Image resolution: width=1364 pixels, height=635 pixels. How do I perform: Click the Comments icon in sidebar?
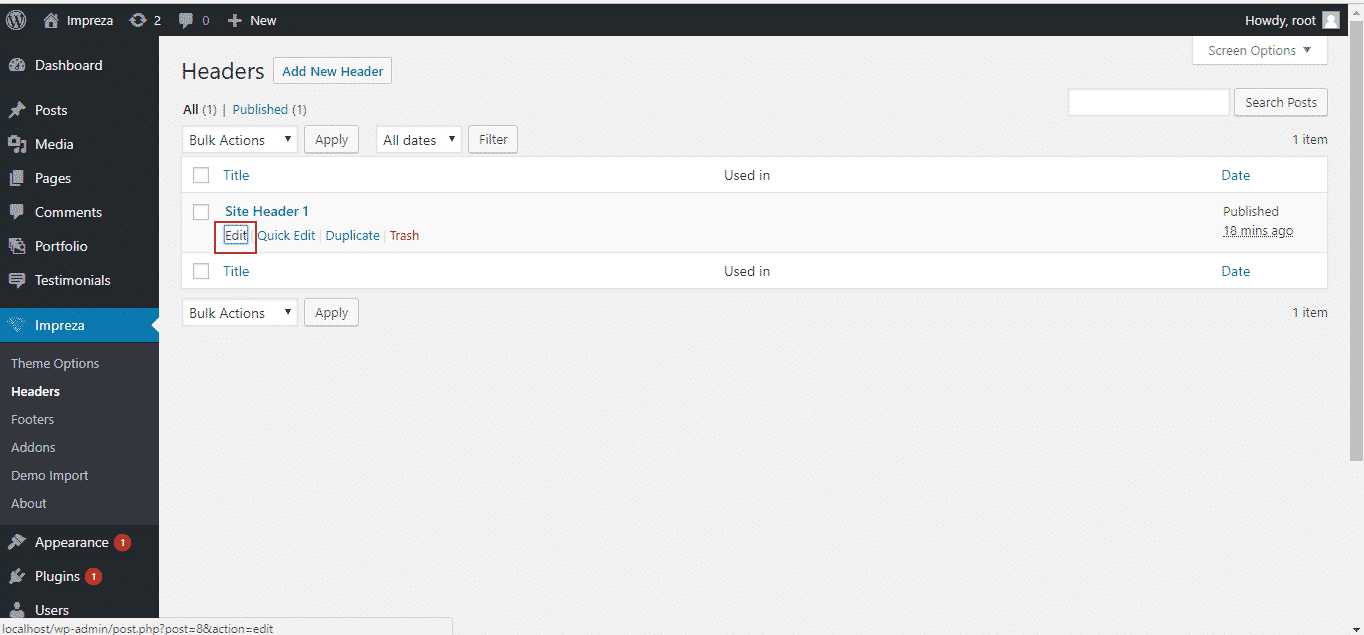point(17,212)
